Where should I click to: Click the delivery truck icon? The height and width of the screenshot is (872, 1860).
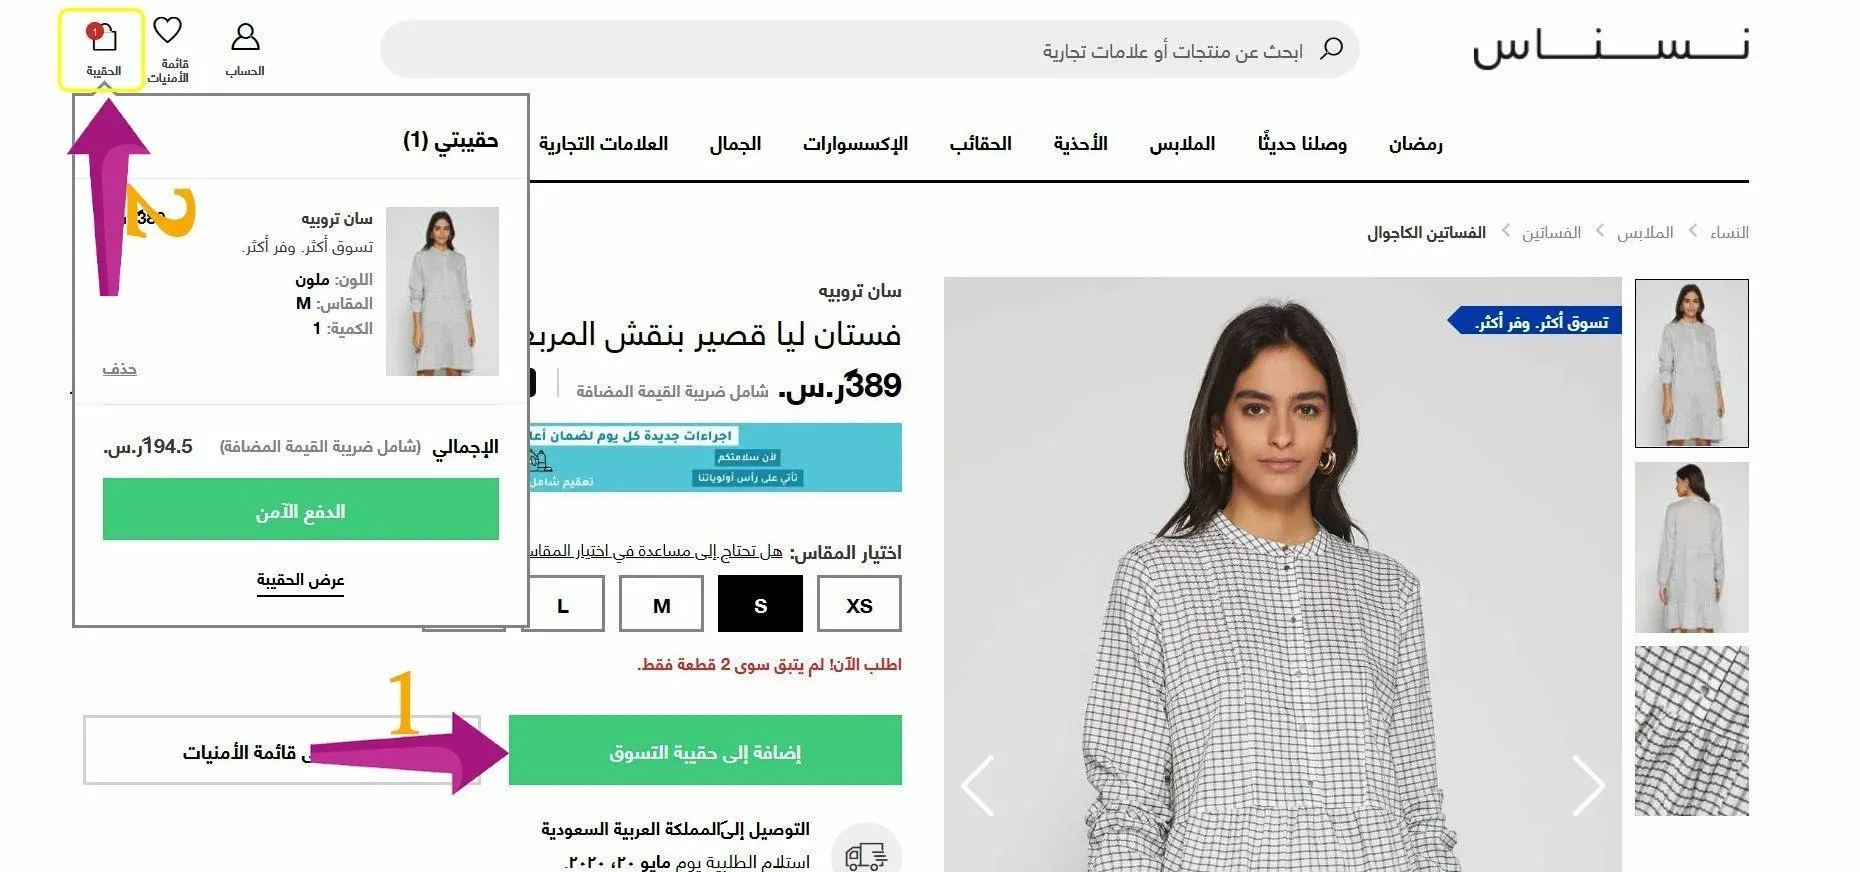click(866, 854)
